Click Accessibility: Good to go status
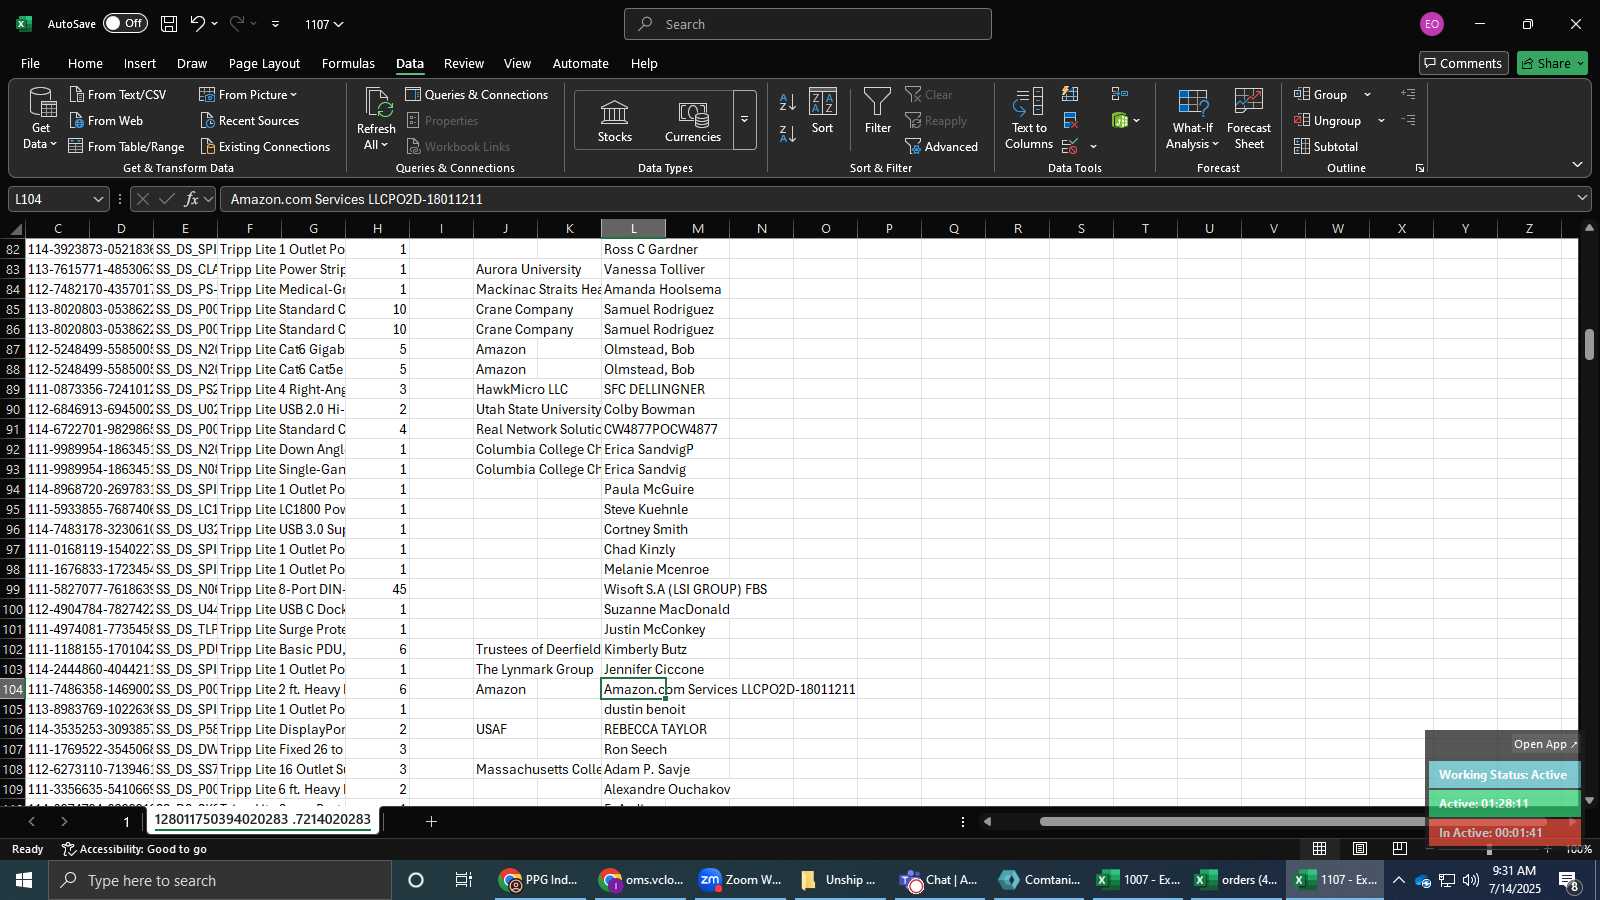Screen dimensions: 1600x900 [x=134, y=849]
